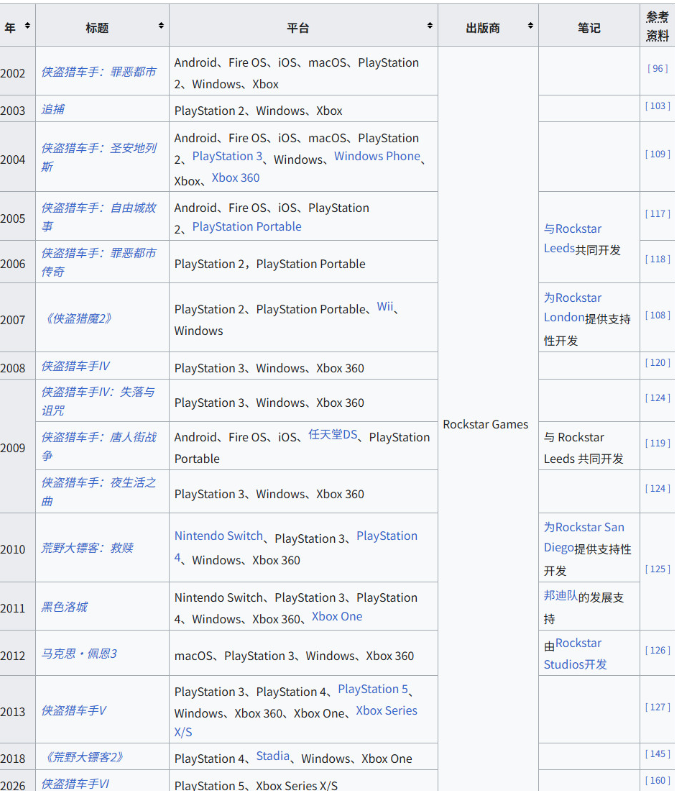Viewport: 675px width, 791px height.
Task: Follow Nintendo Switch link in 2010 row
Action: [218, 536]
